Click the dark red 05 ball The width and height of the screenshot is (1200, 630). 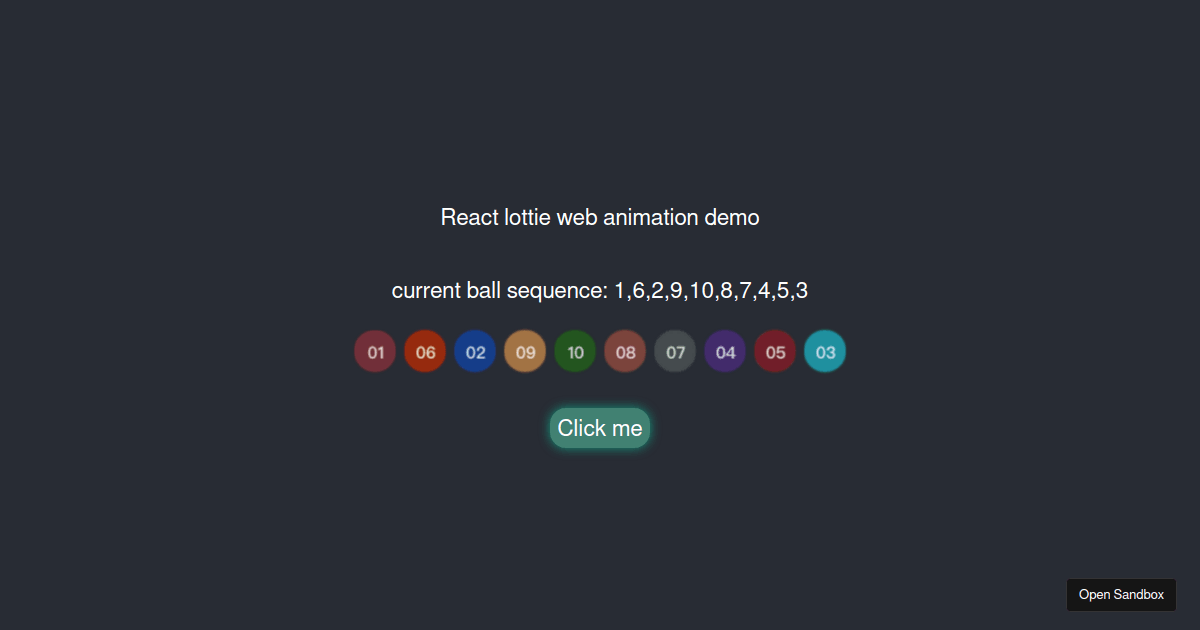pos(775,351)
